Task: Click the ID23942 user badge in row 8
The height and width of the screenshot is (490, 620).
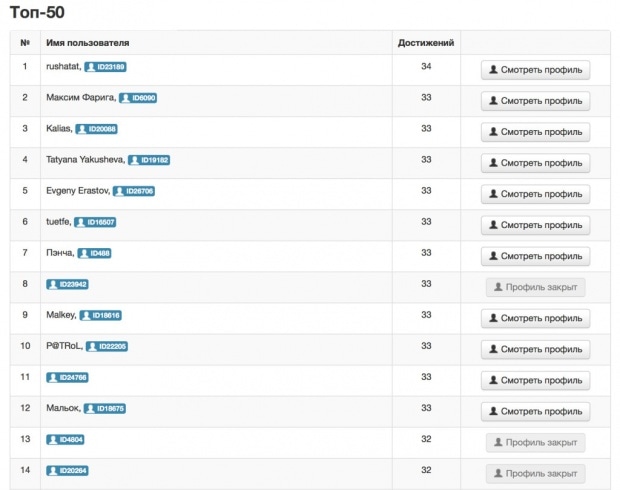Action: [67, 284]
